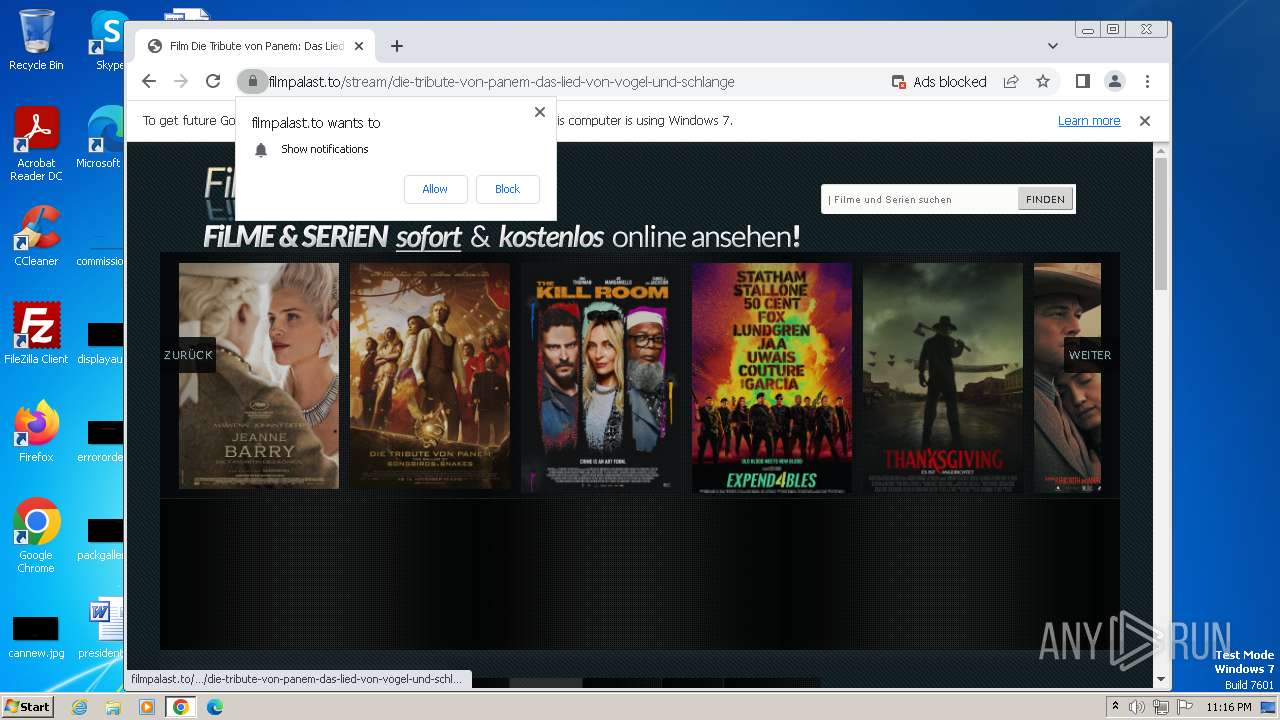Show hidden tray icons arrow
Viewport: 1280px width, 720px height.
pyautogui.click(x=1115, y=707)
